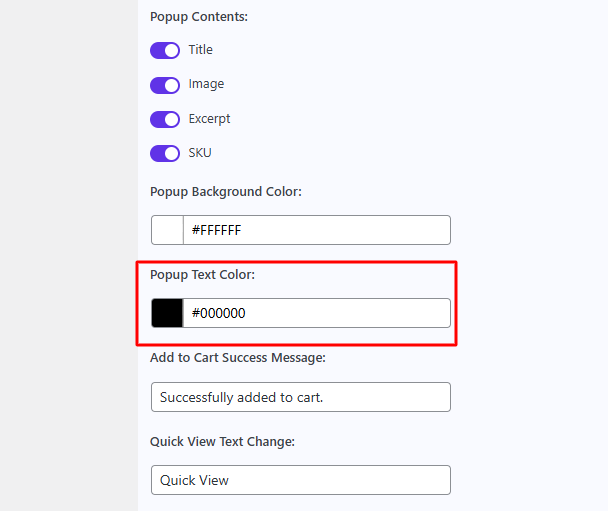Click the 'Popup Contents:' heading
608x511 pixels.
pyautogui.click(x=198, y=17)
